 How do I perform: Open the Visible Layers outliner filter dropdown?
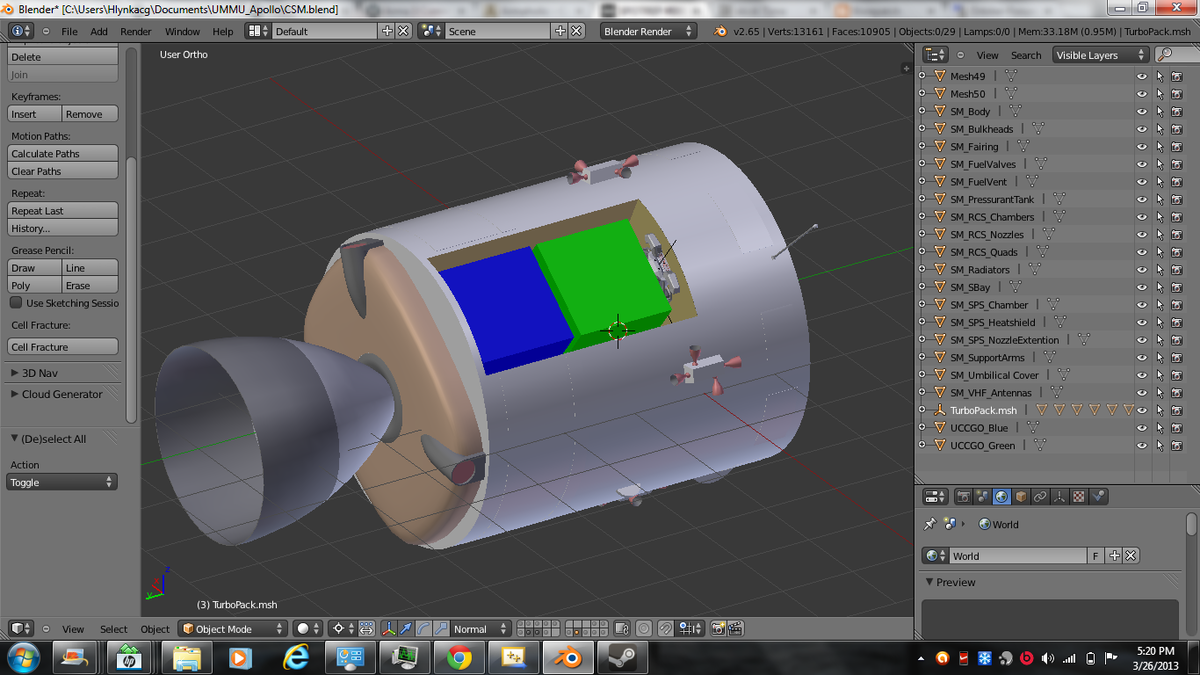point(1100,55)
